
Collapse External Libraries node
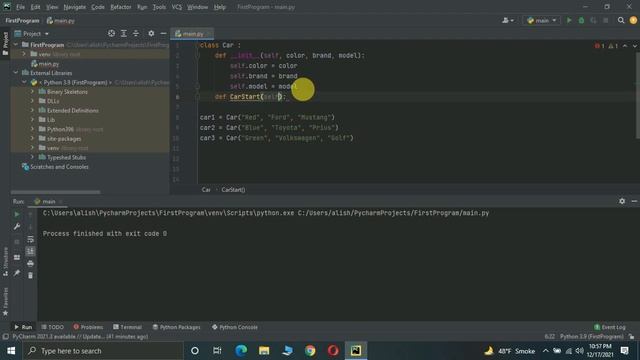16,73
